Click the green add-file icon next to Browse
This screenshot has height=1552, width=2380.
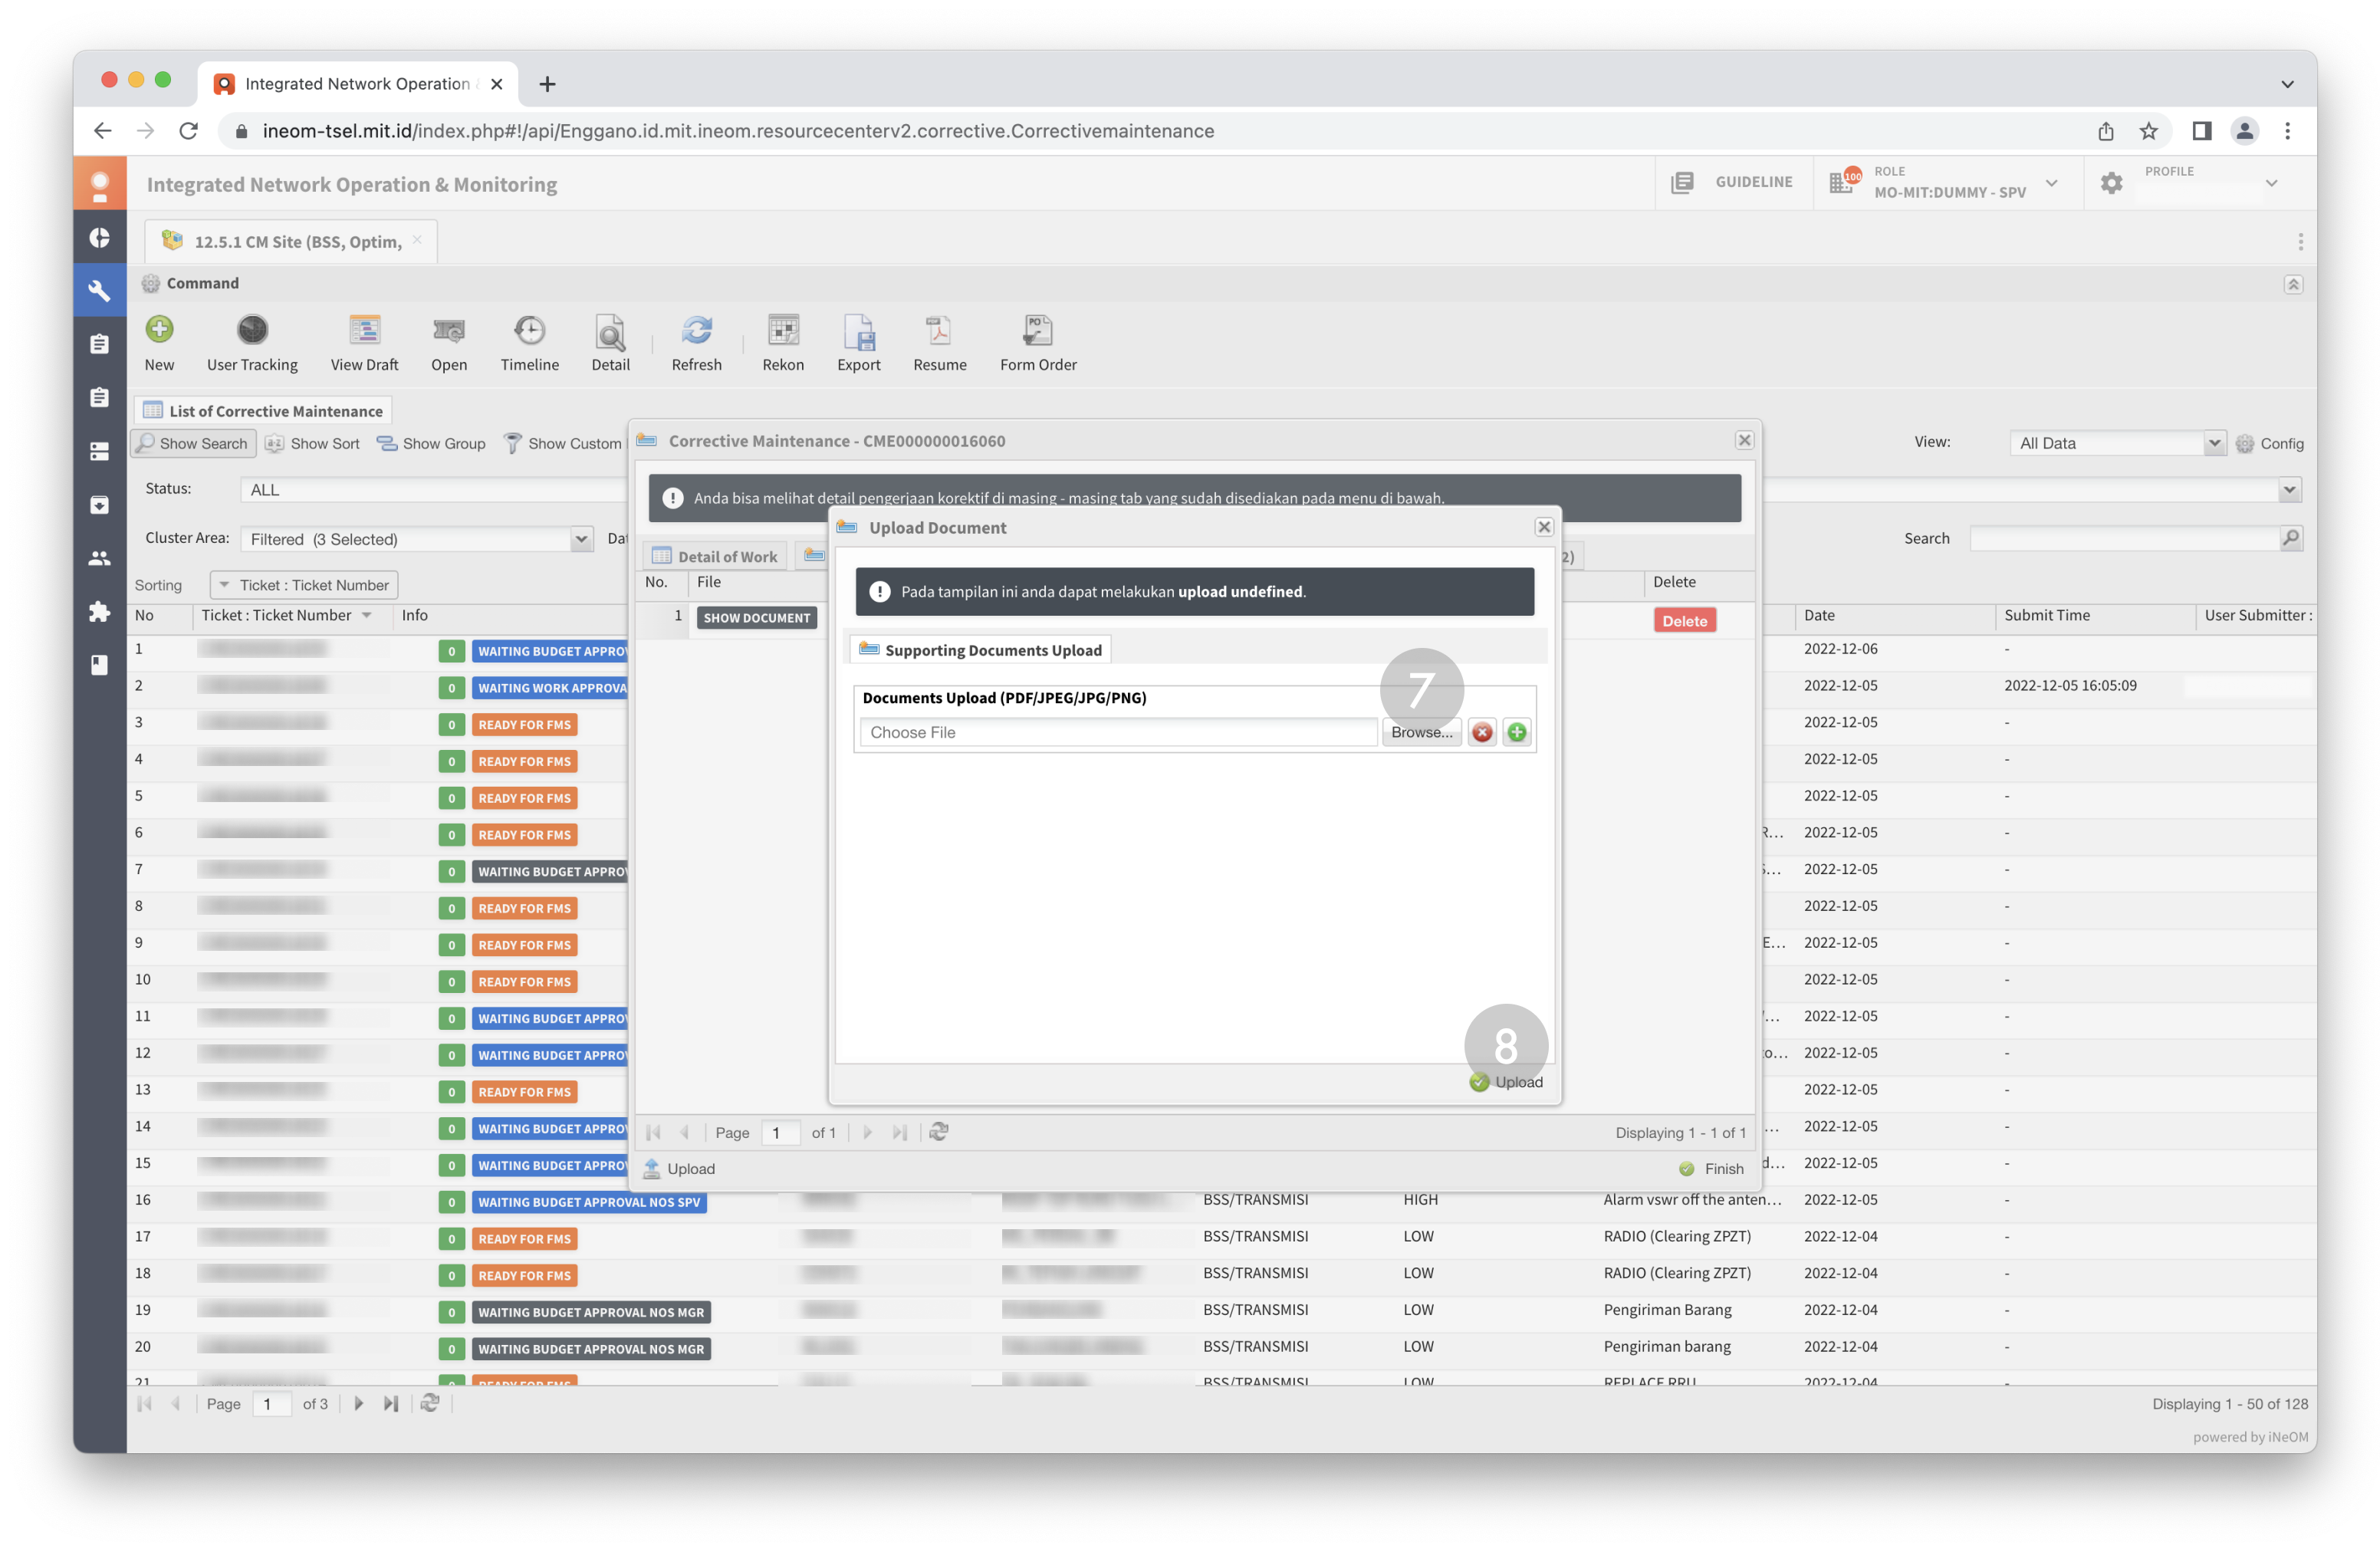[x=1517, y=733]
